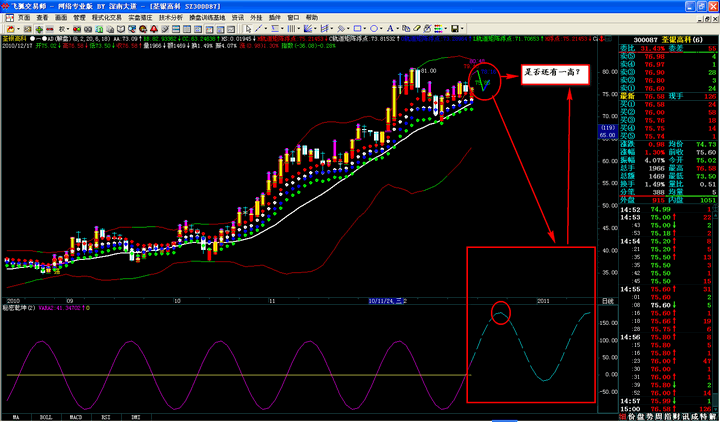The height and width of the screenshot is (422, 720).
Task: Switch to the BOLL indicator tab
Action: 45,416
